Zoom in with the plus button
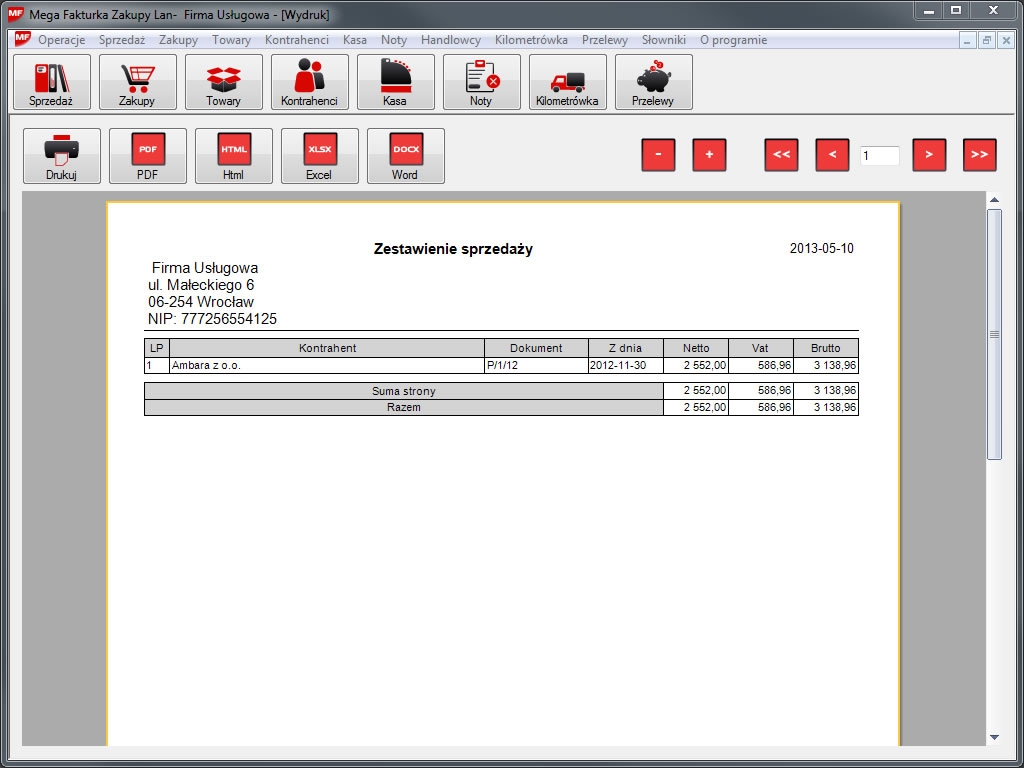This screenshot has width=1024, height=768. click(x=709, y=155)
